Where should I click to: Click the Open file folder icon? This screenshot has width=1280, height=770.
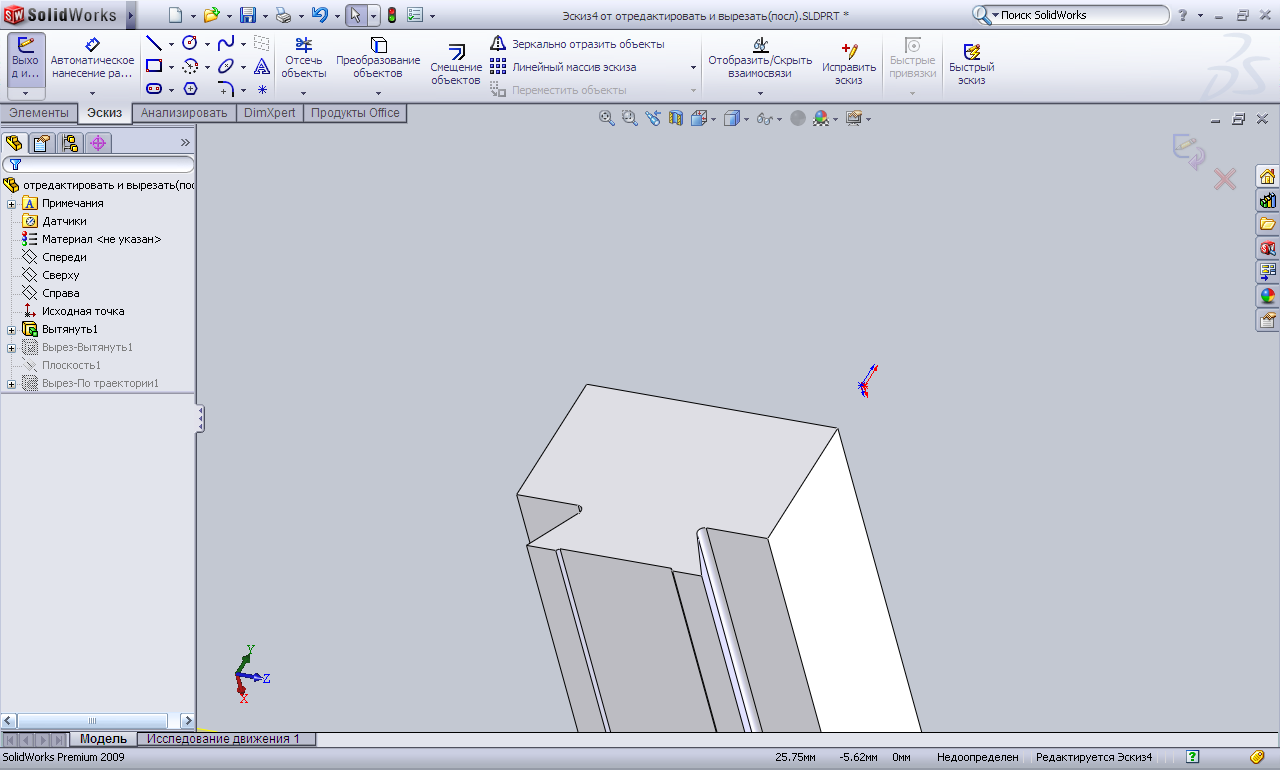(x=211, y=15)
